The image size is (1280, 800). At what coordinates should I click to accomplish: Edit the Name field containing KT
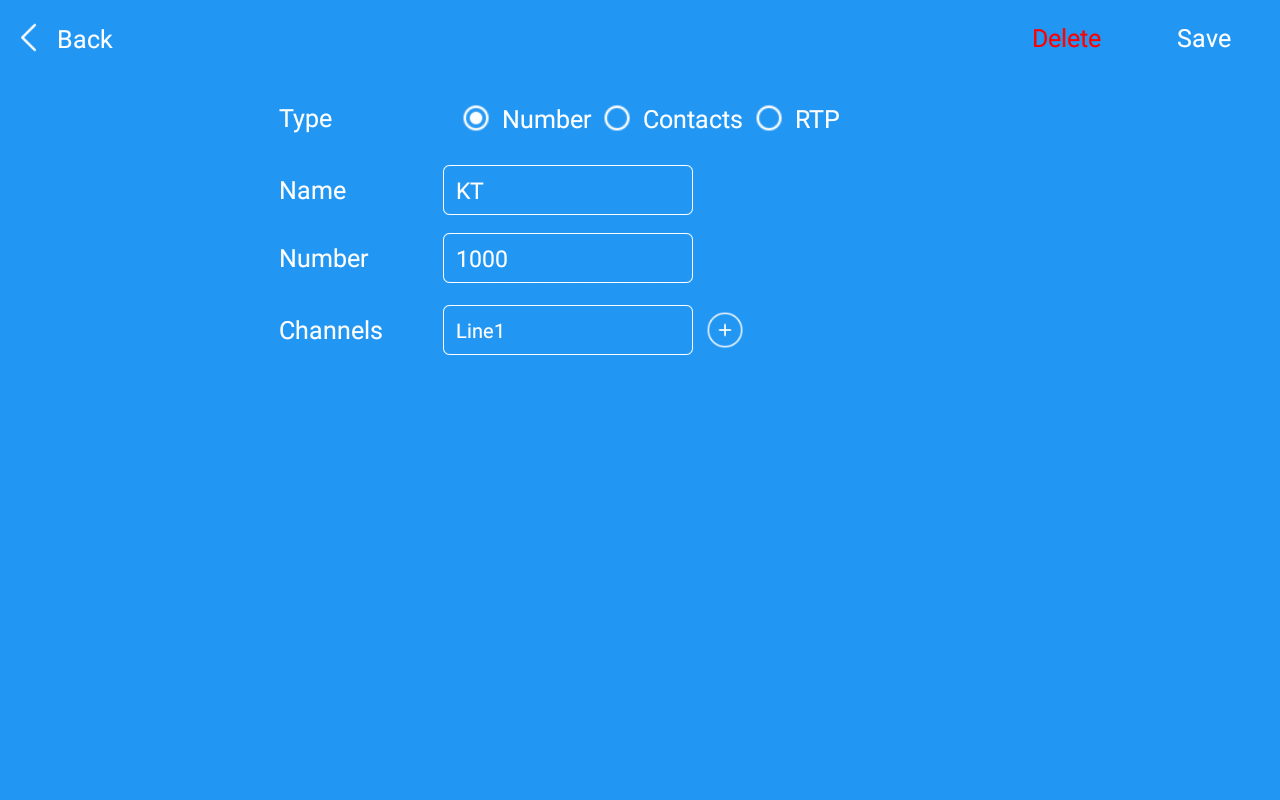coord(568,190)
